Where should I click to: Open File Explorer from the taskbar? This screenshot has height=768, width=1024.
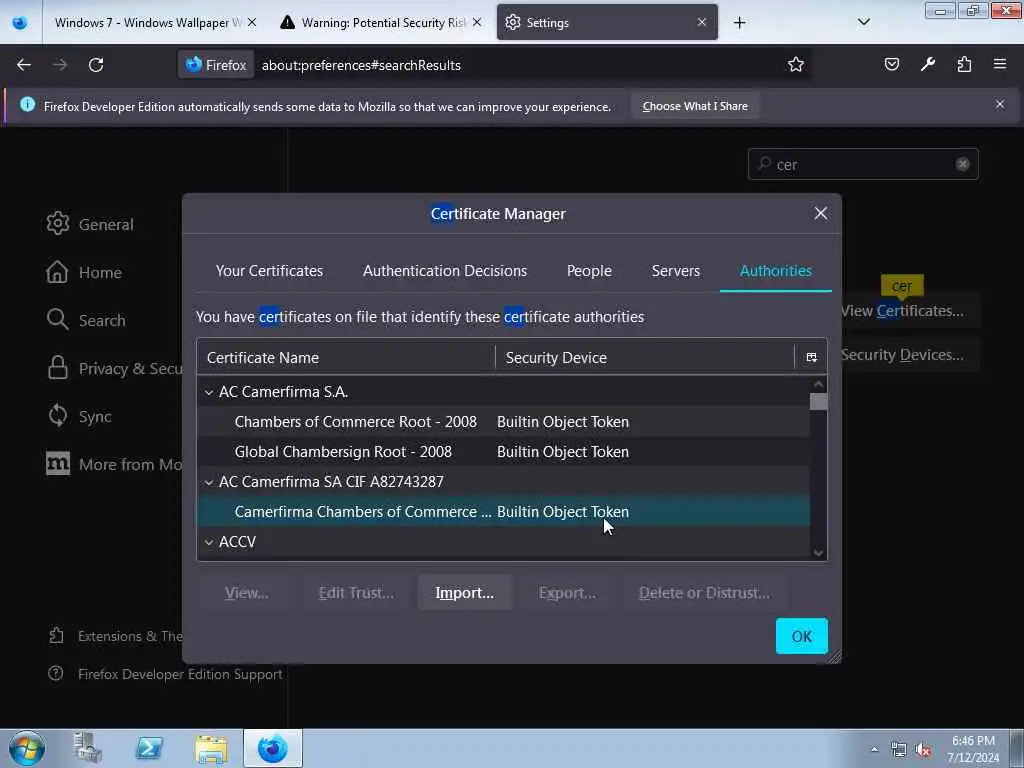click(211, 749)
